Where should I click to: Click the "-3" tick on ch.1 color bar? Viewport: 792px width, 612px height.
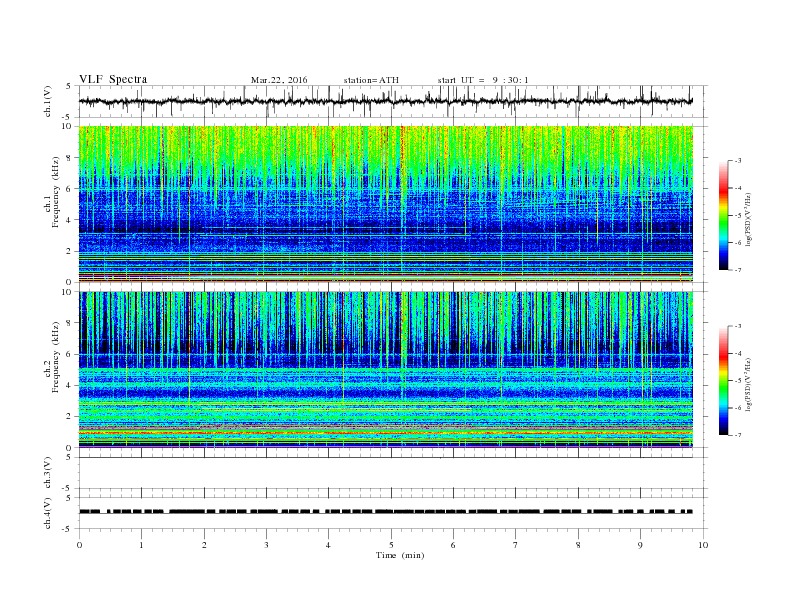point(737,161)
